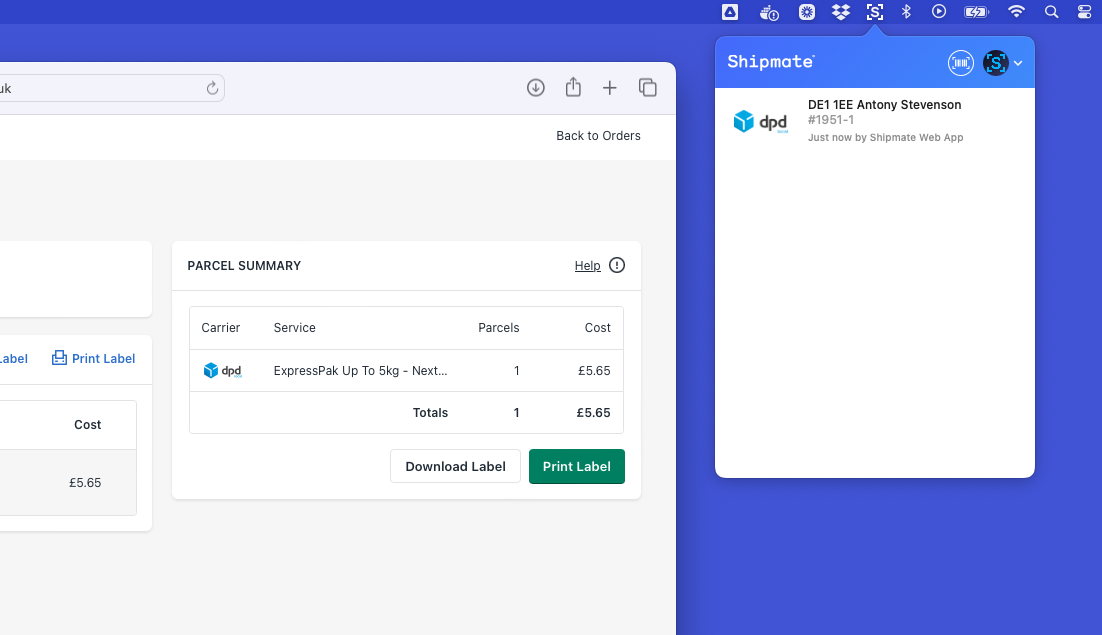Click the Help link in Parcel Summary

click(587, 265)
